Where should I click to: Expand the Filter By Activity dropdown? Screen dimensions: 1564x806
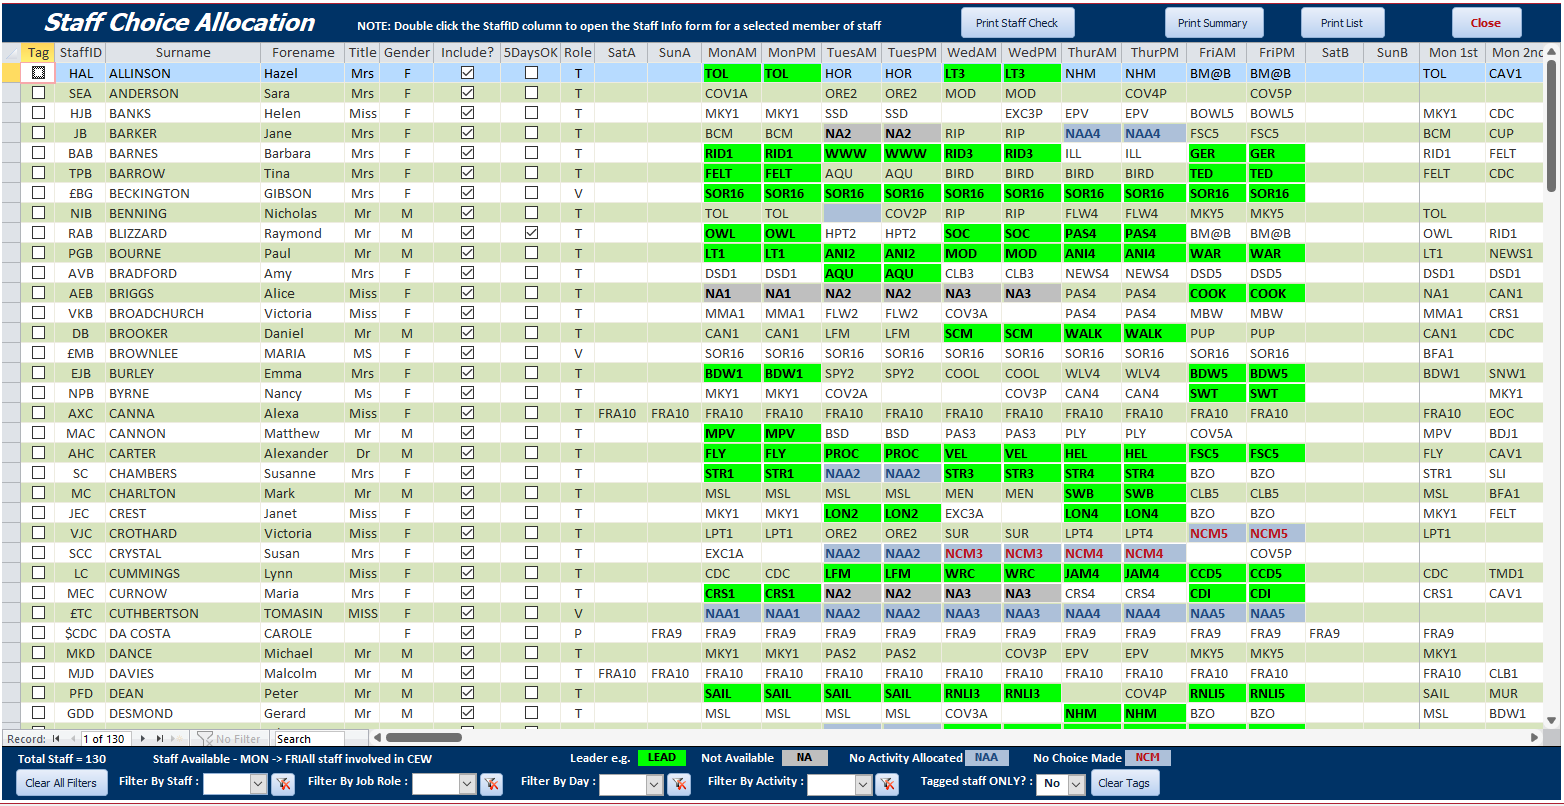(x=863, y=784)
